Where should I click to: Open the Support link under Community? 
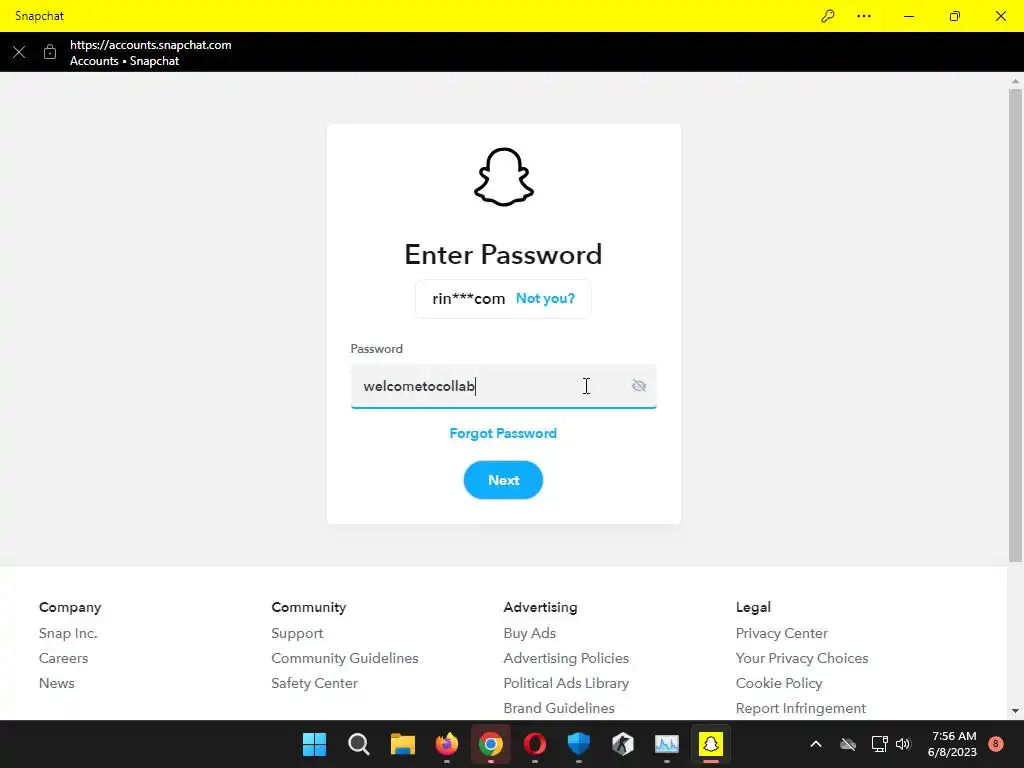(297, 633)
